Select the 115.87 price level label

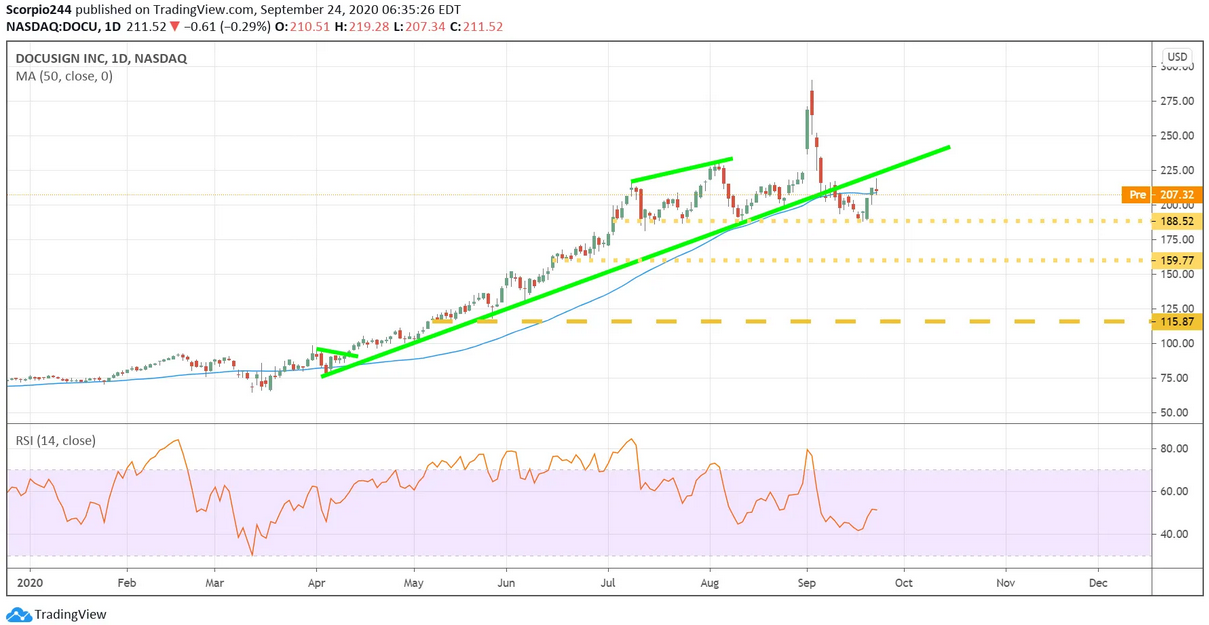tap(1177, 322)
